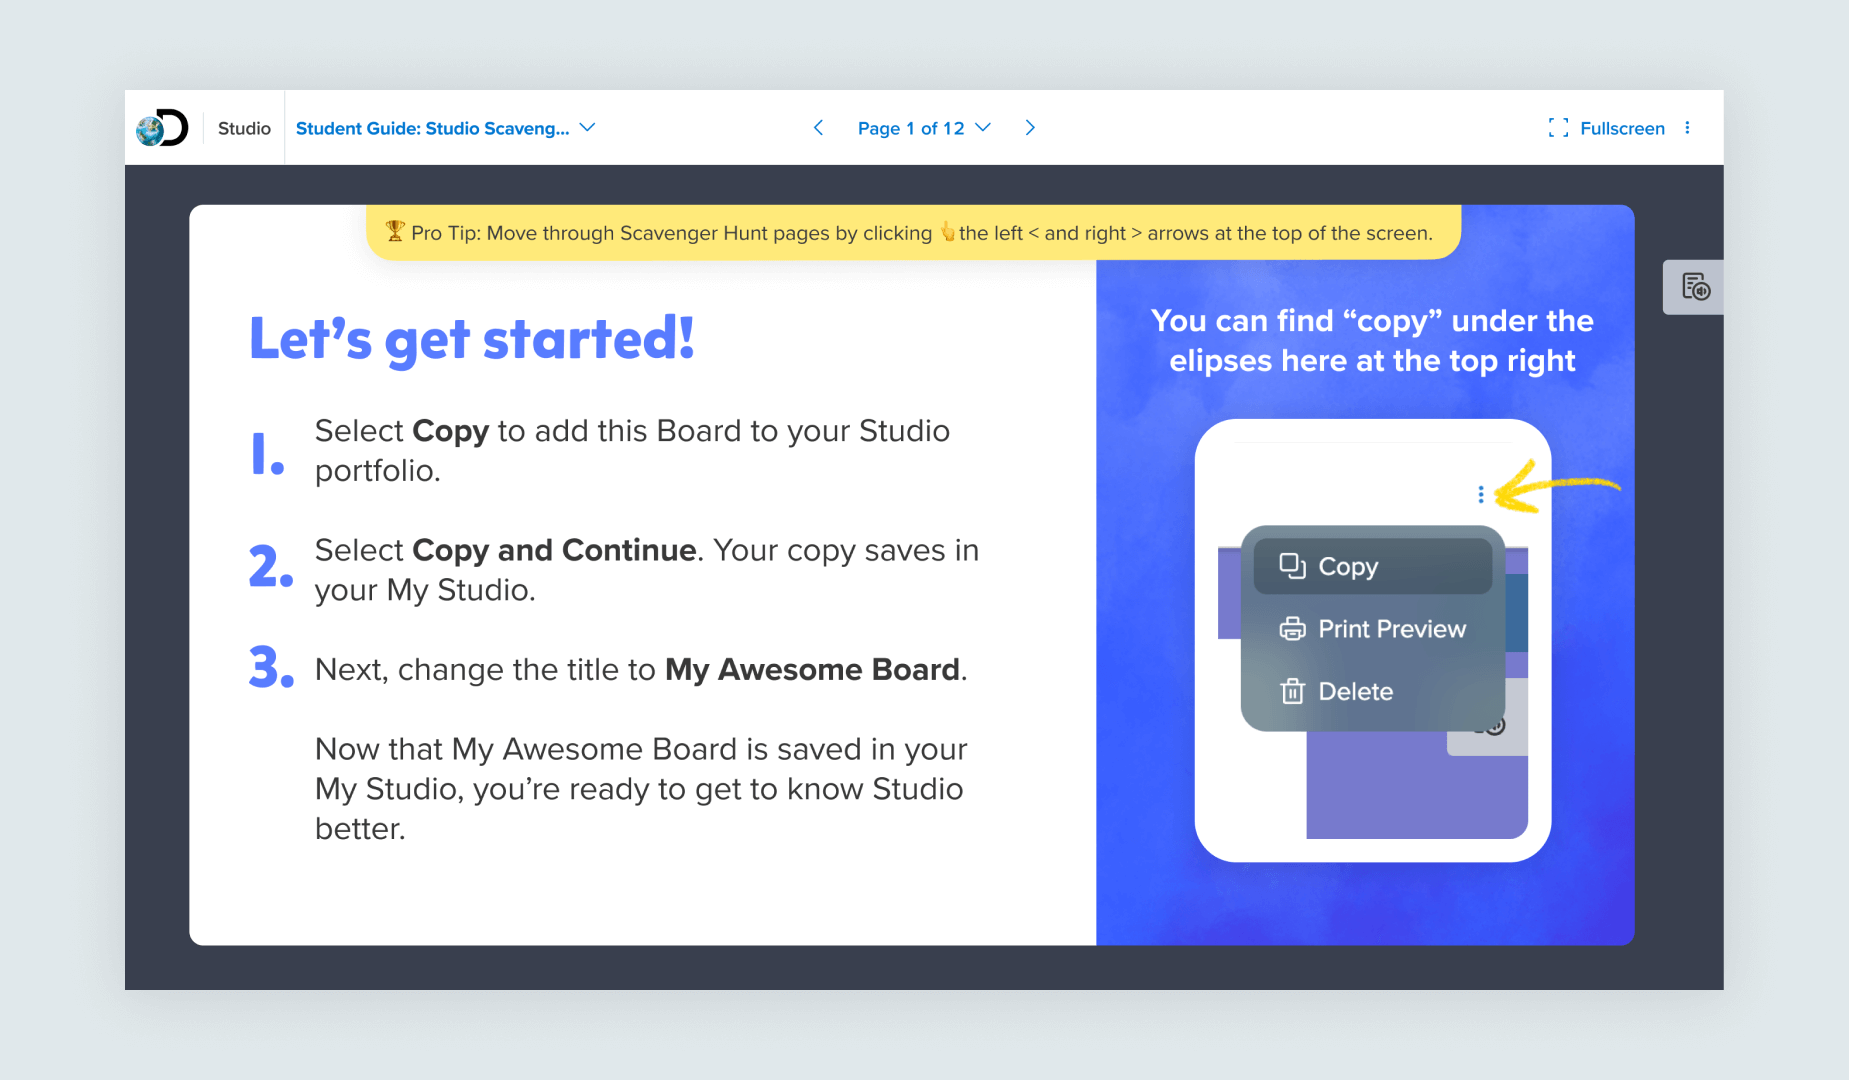Open the vertical ellipsis options menu
This screenshot has width=1849, height=1080.
click(1687, 128)
